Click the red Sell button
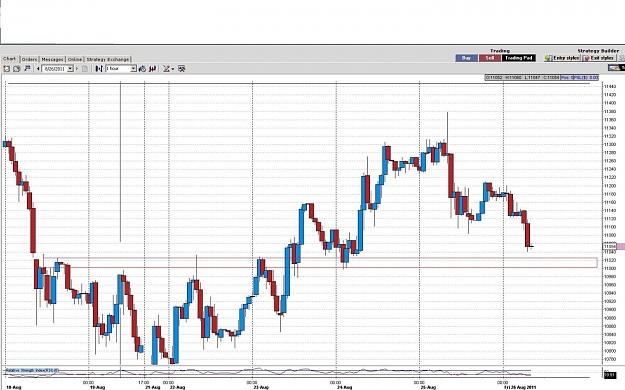This screenshot has width=625, height=390. click(x=489, y=58)
